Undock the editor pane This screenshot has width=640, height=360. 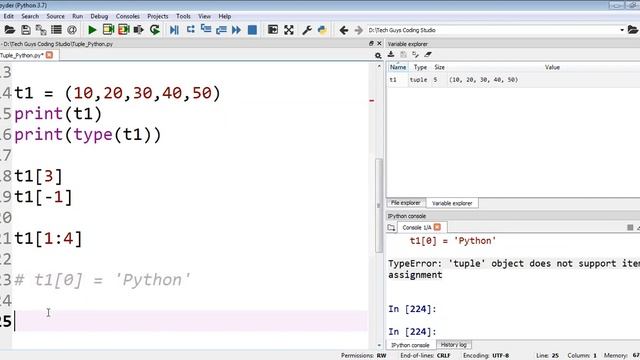(x=371, y=43)
